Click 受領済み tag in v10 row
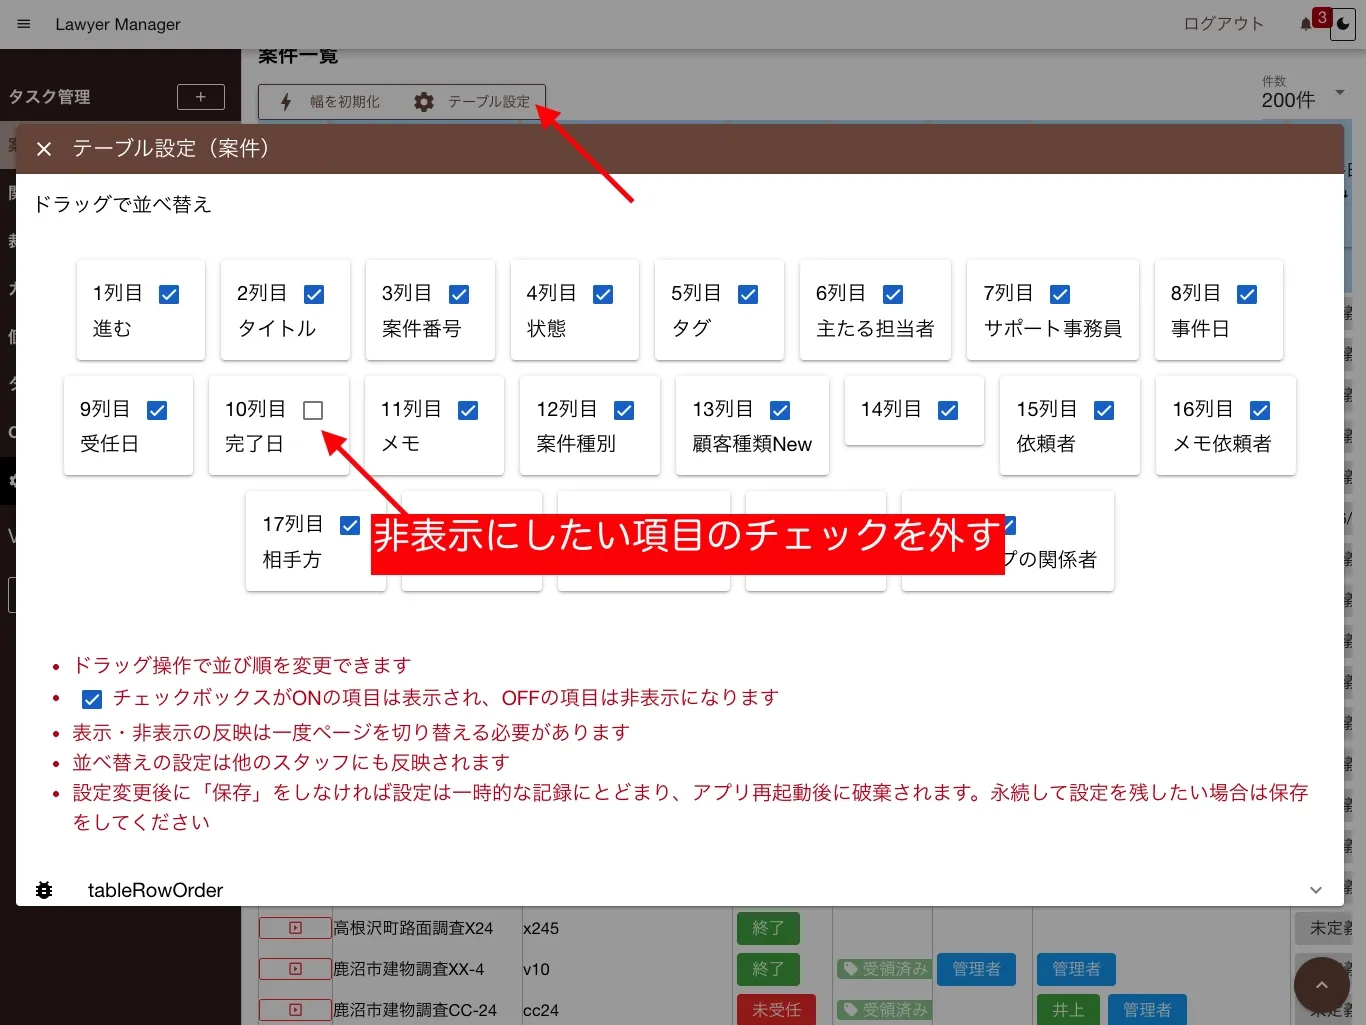The image size is (1366, 1025). 884,969
